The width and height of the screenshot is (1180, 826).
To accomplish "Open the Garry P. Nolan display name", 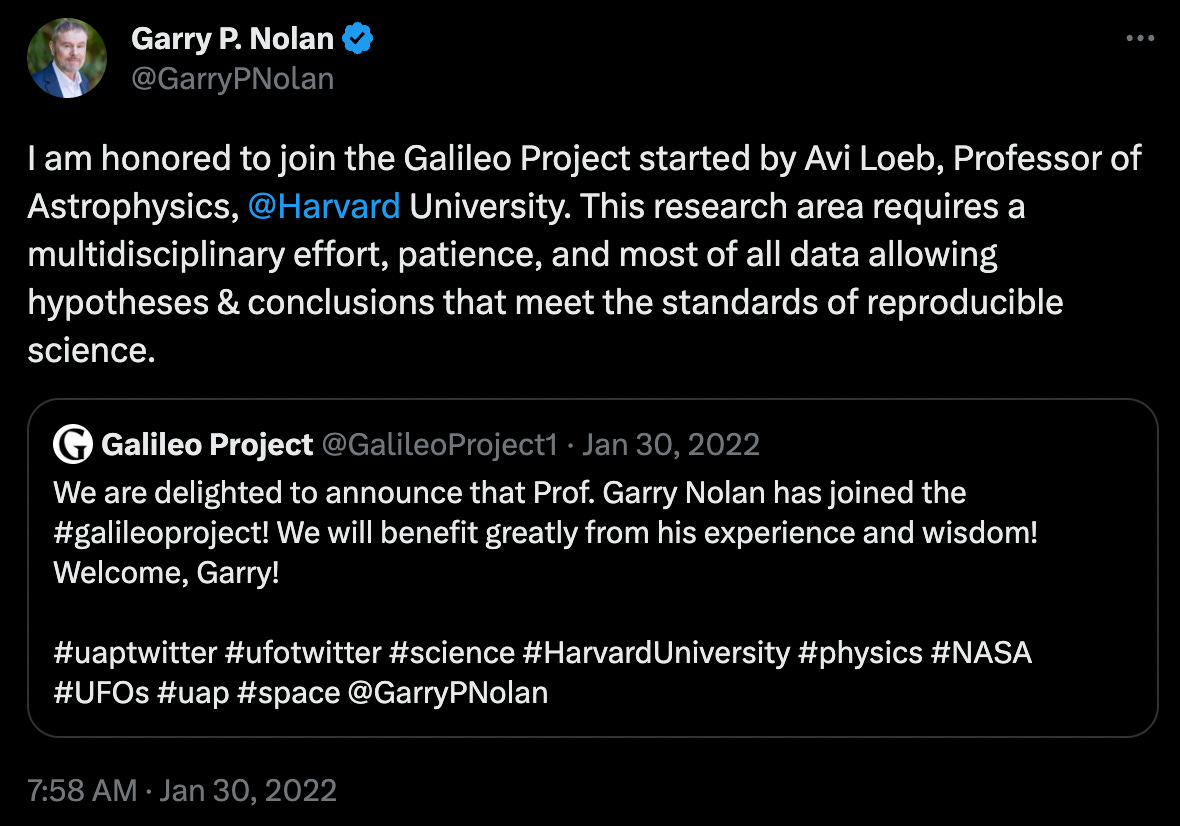I will (232, 39).
